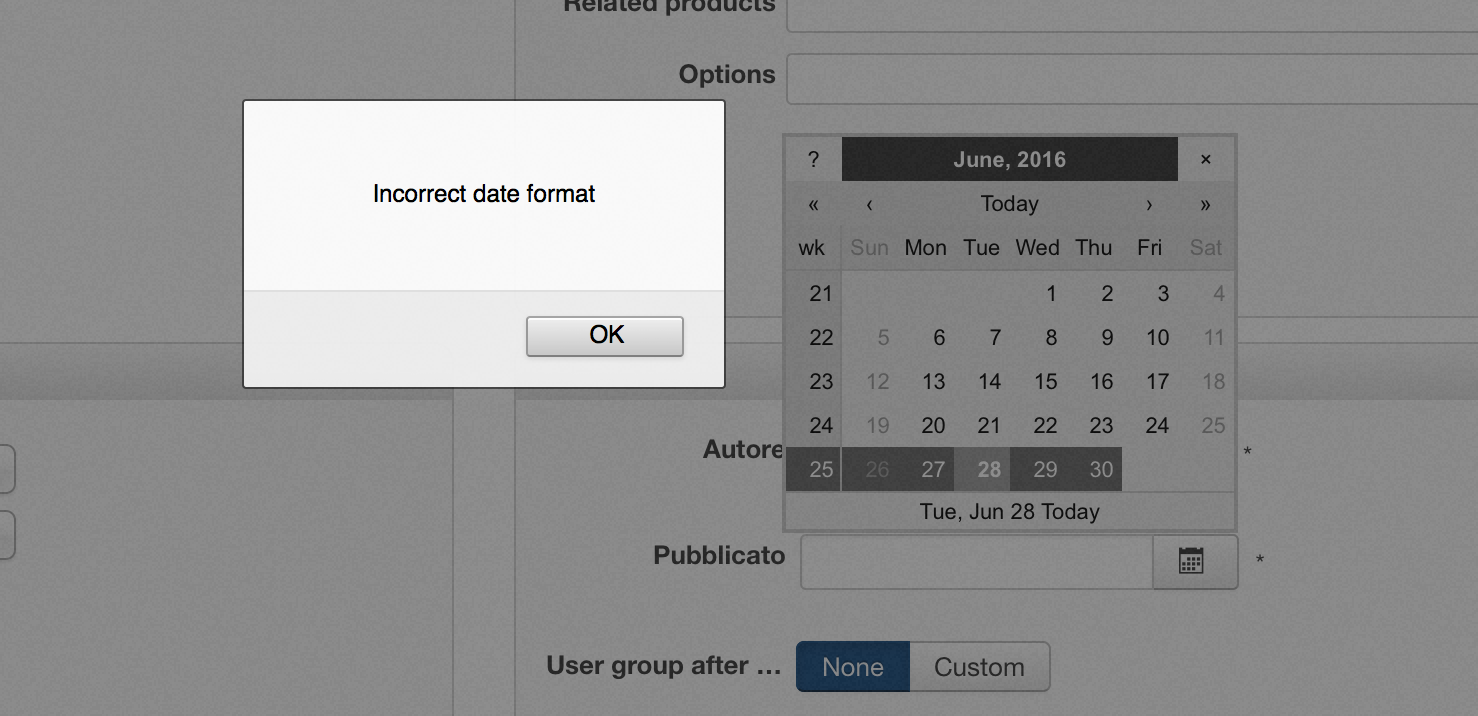Go to previous month in calendar
Viewport: 1478px width, 716px height.
pyautogui.click(x=870, y=204)
